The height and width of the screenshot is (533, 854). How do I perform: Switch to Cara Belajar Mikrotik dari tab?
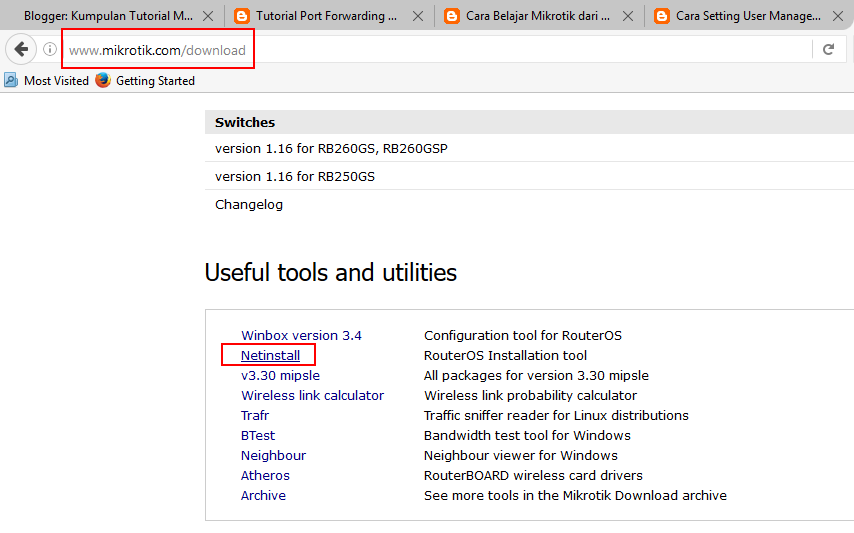[538, 16]
